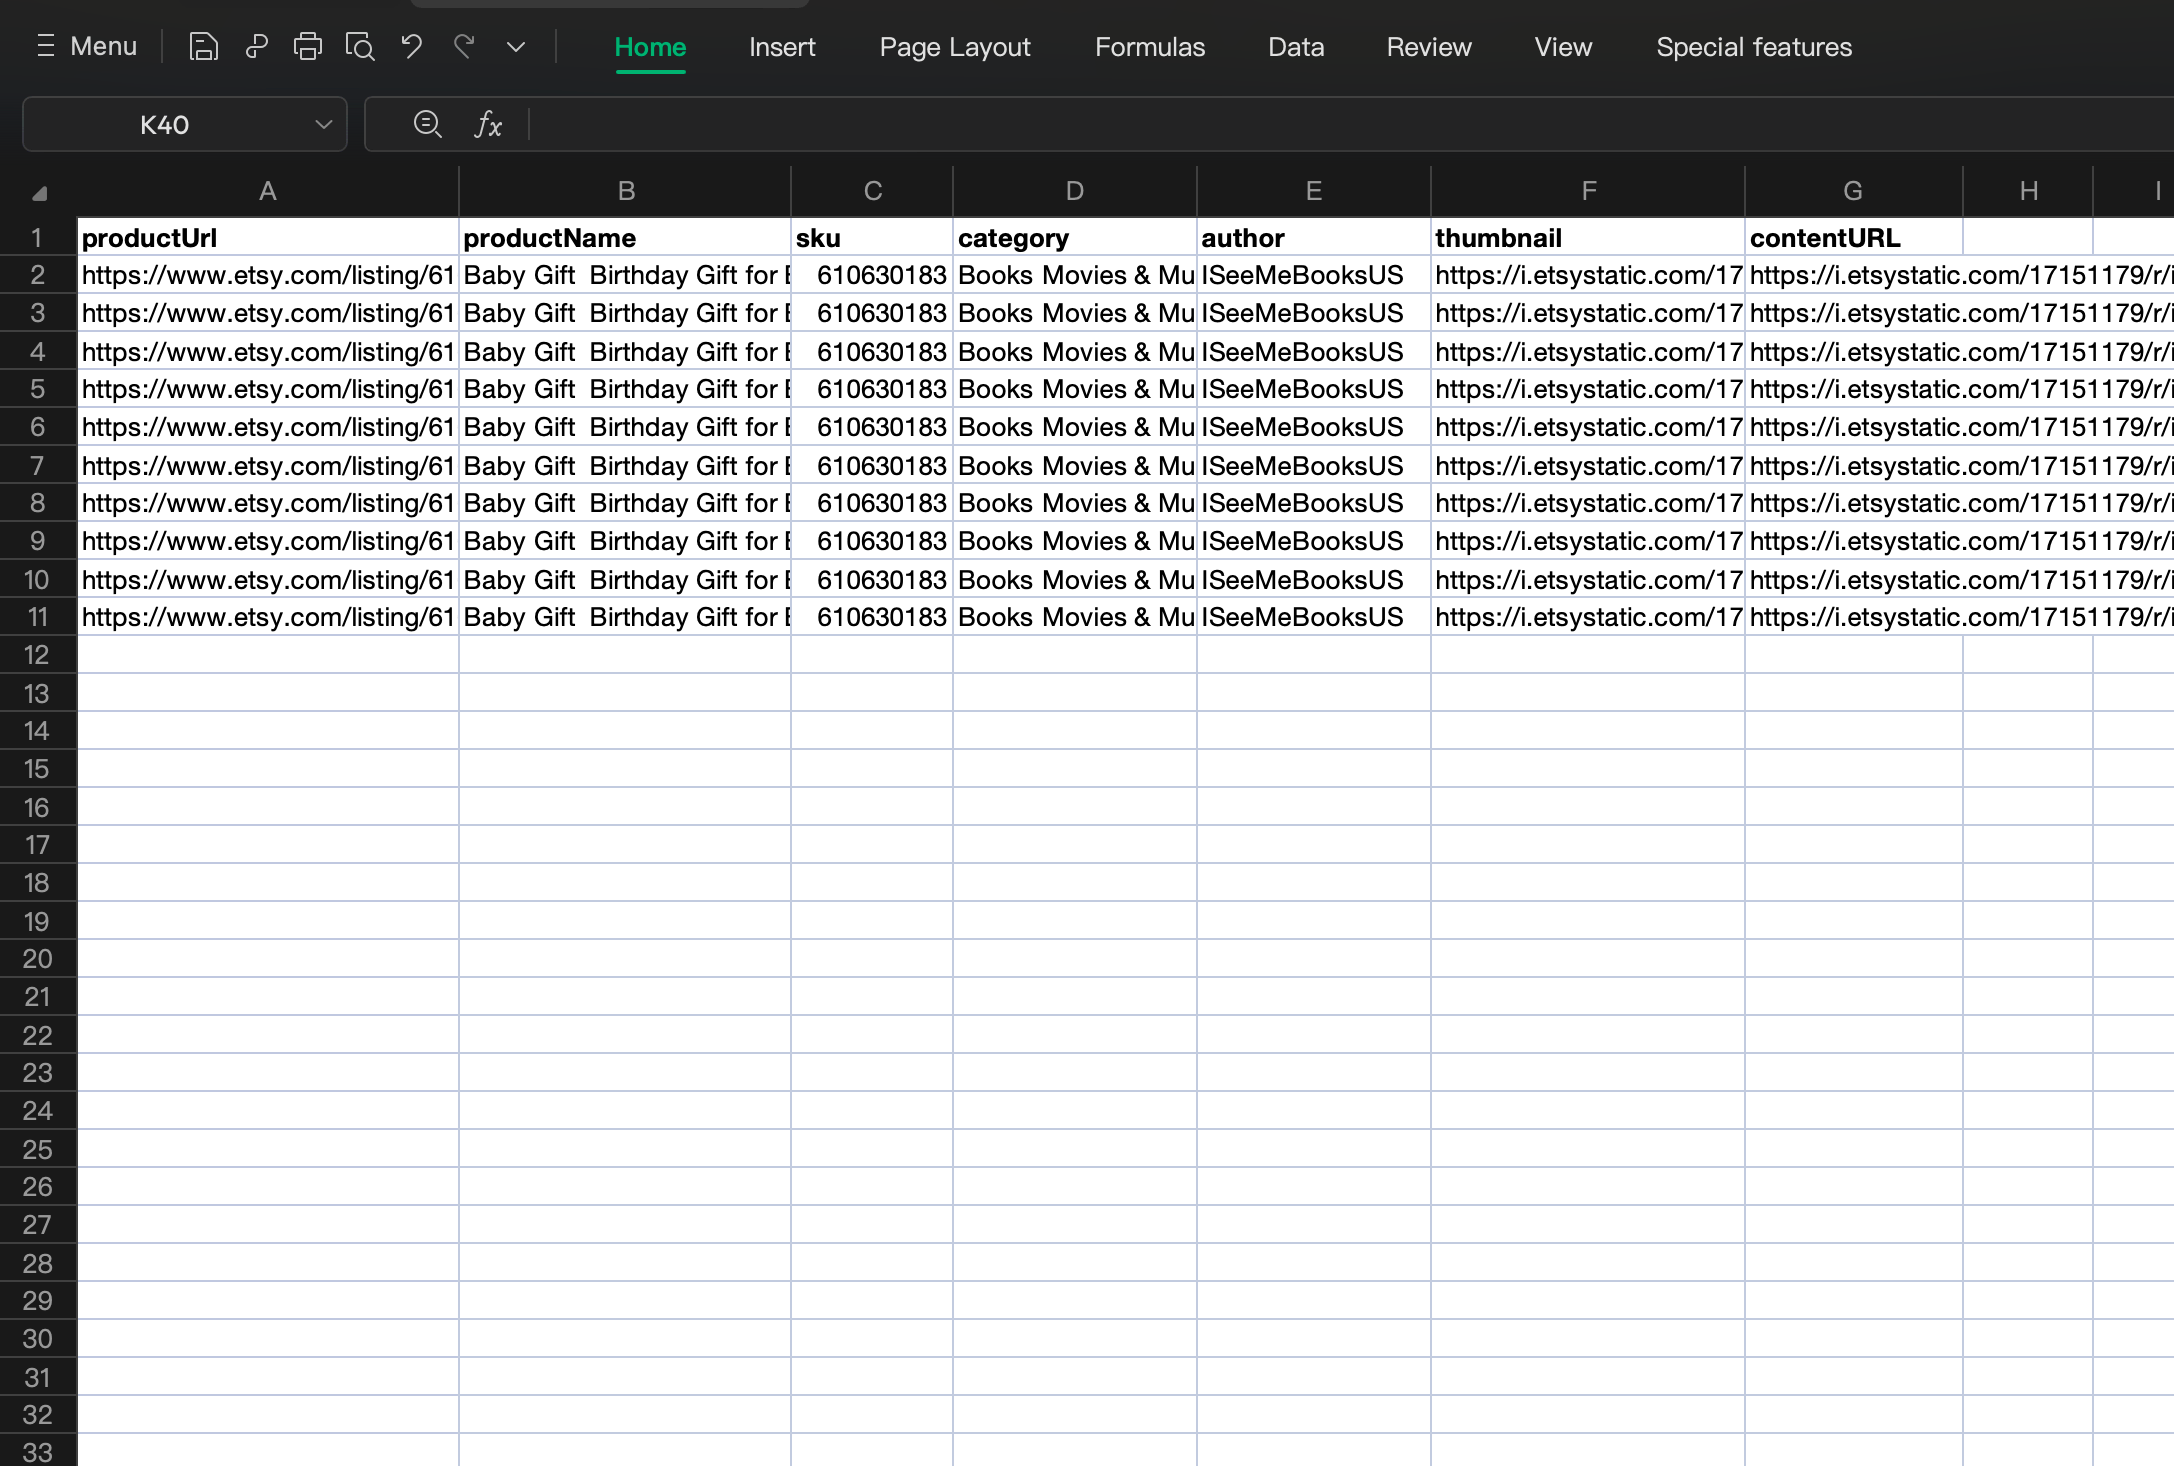Image resolution: width=2174 pixels, height=1466 pixels.
Task: Open the Special features tab
Action: tap(1754, 47)
